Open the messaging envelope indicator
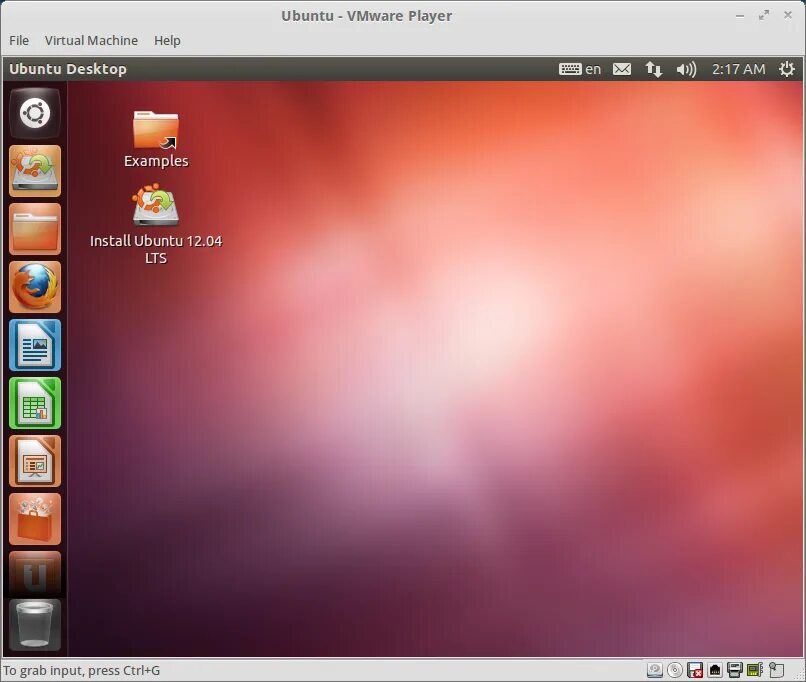This screenshot has width=806, height=682. click(x=622, y=69)
